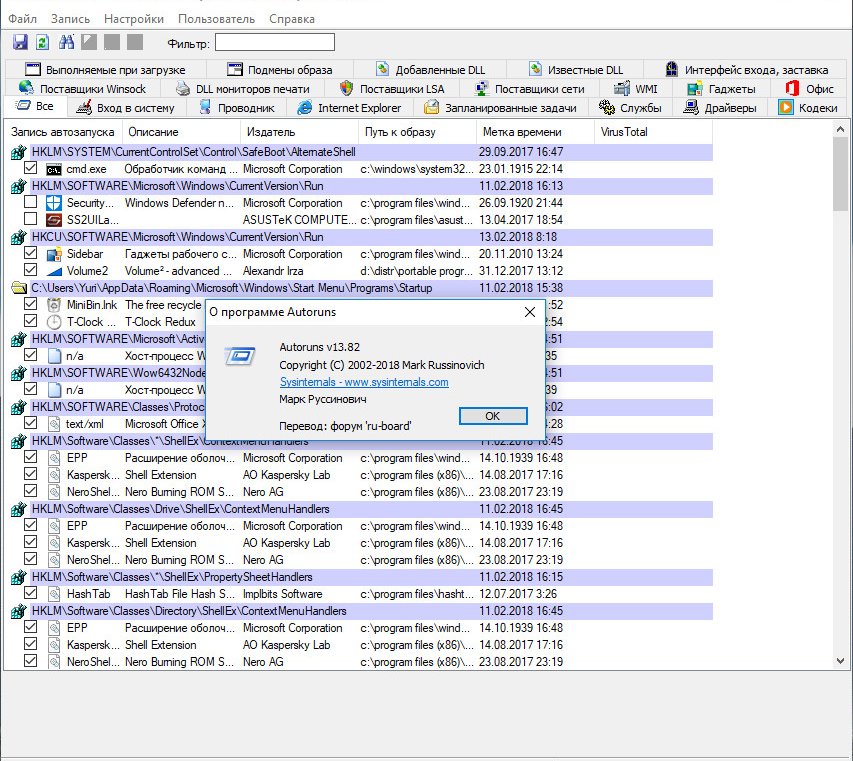Image resolution: width=853 pixels, height=761 pixels.
Task: Open the Файл menu
Action: [22, 19]
